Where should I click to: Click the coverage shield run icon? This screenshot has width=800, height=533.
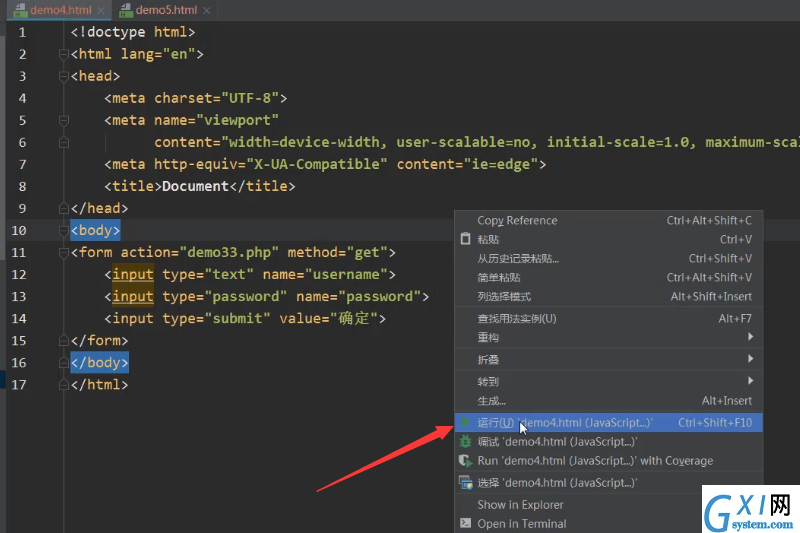point(465,461)
